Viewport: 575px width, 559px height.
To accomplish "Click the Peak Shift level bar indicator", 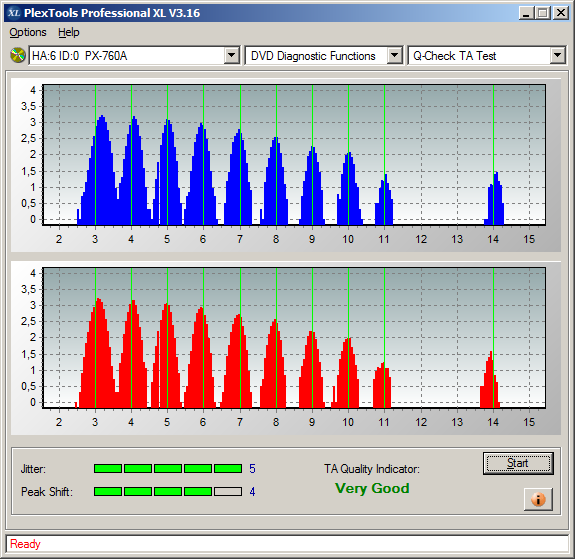I will click(168, 492).
